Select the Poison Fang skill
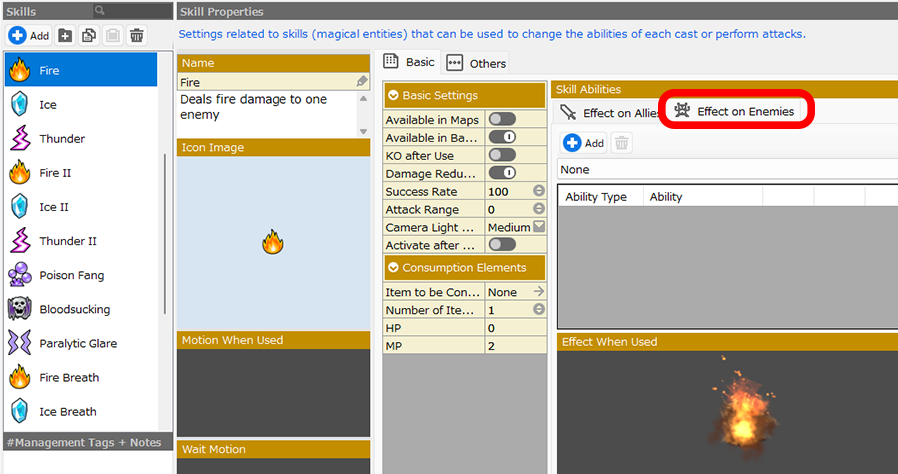This screenshot has width=898, height=474. point(71,275)
